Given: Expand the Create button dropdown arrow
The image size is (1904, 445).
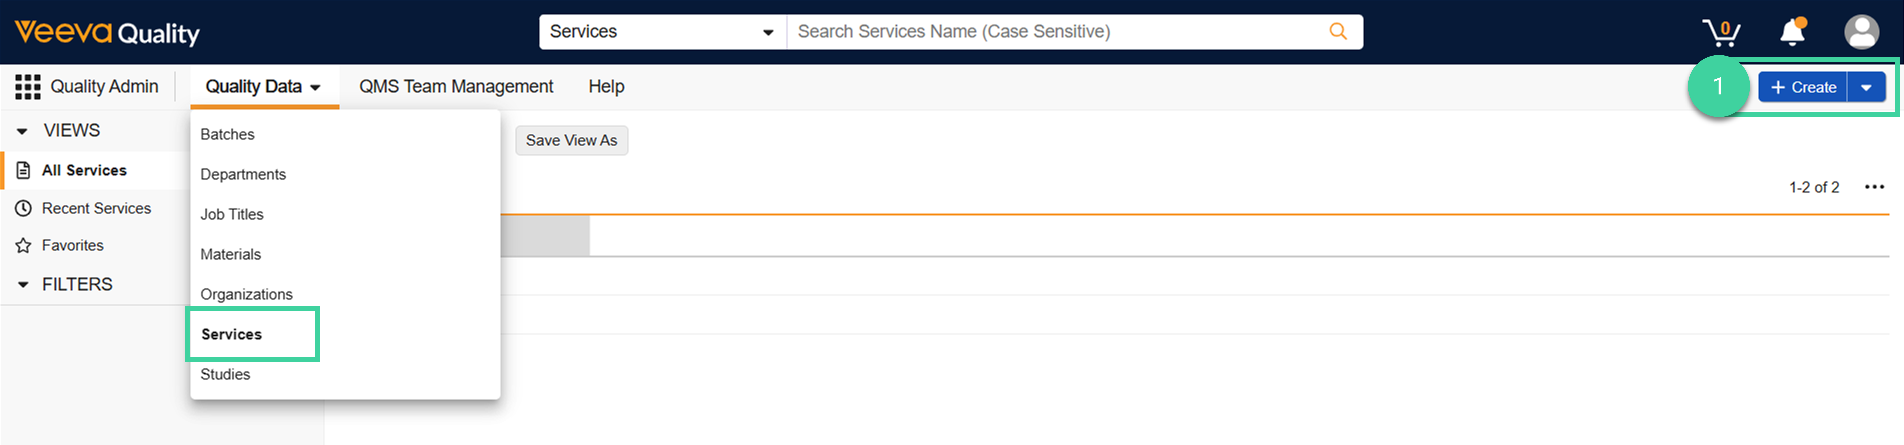Looking at the screenshot, I should coord(1866,88).
